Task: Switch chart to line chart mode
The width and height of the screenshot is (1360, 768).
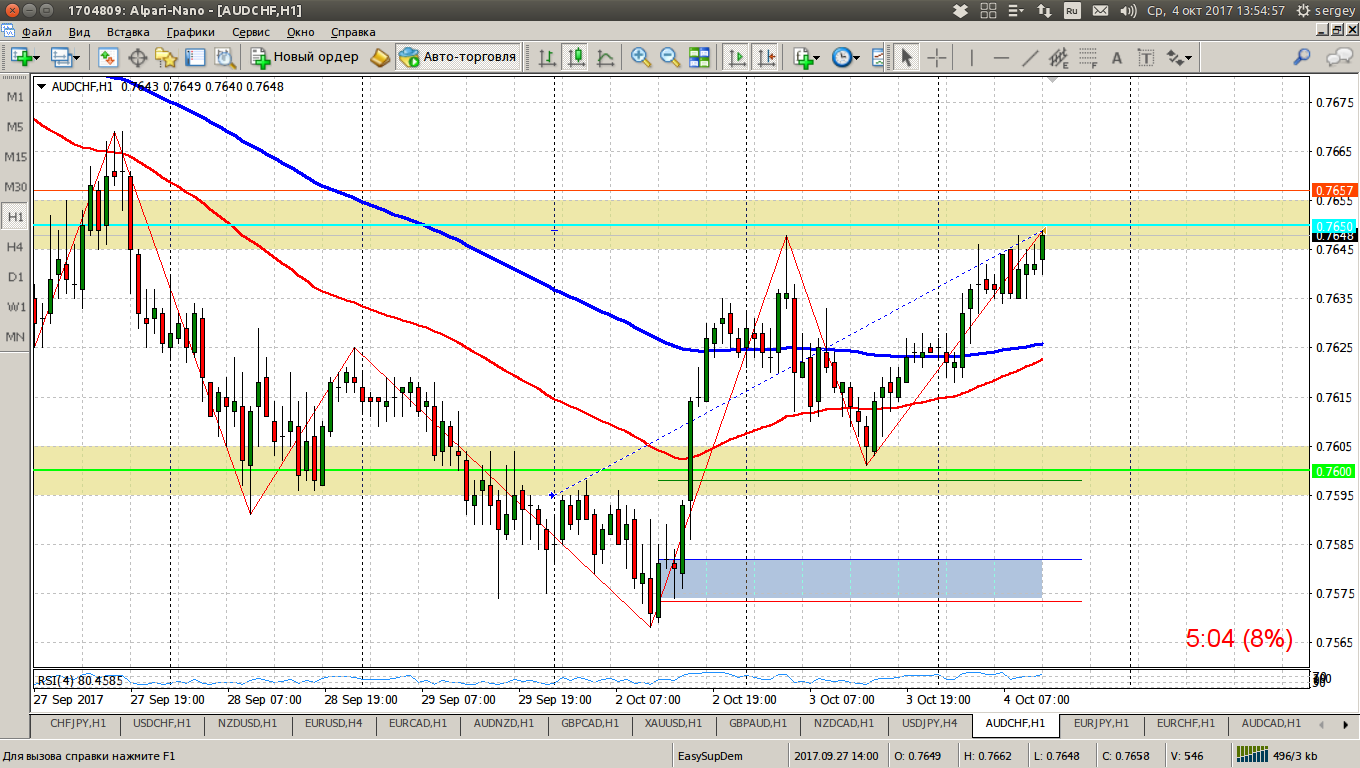Action: 605,57
